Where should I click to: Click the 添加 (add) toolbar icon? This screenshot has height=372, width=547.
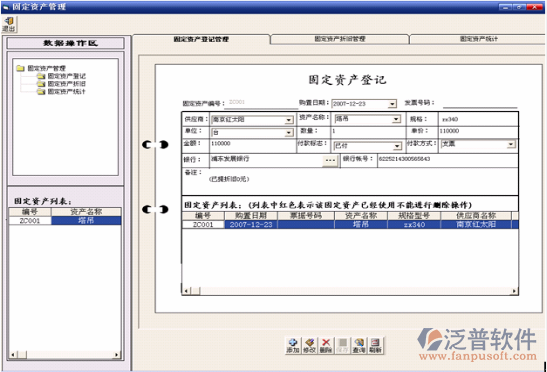click(292, 345)
